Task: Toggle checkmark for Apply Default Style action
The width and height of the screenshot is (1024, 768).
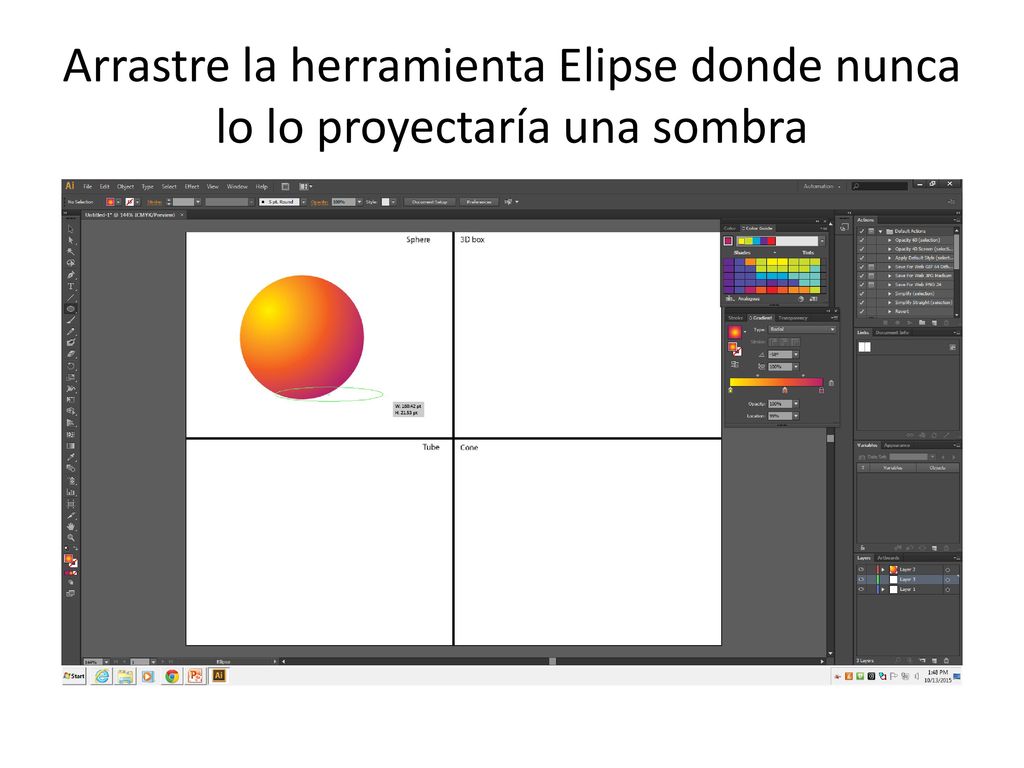Action: coord(861,258)
